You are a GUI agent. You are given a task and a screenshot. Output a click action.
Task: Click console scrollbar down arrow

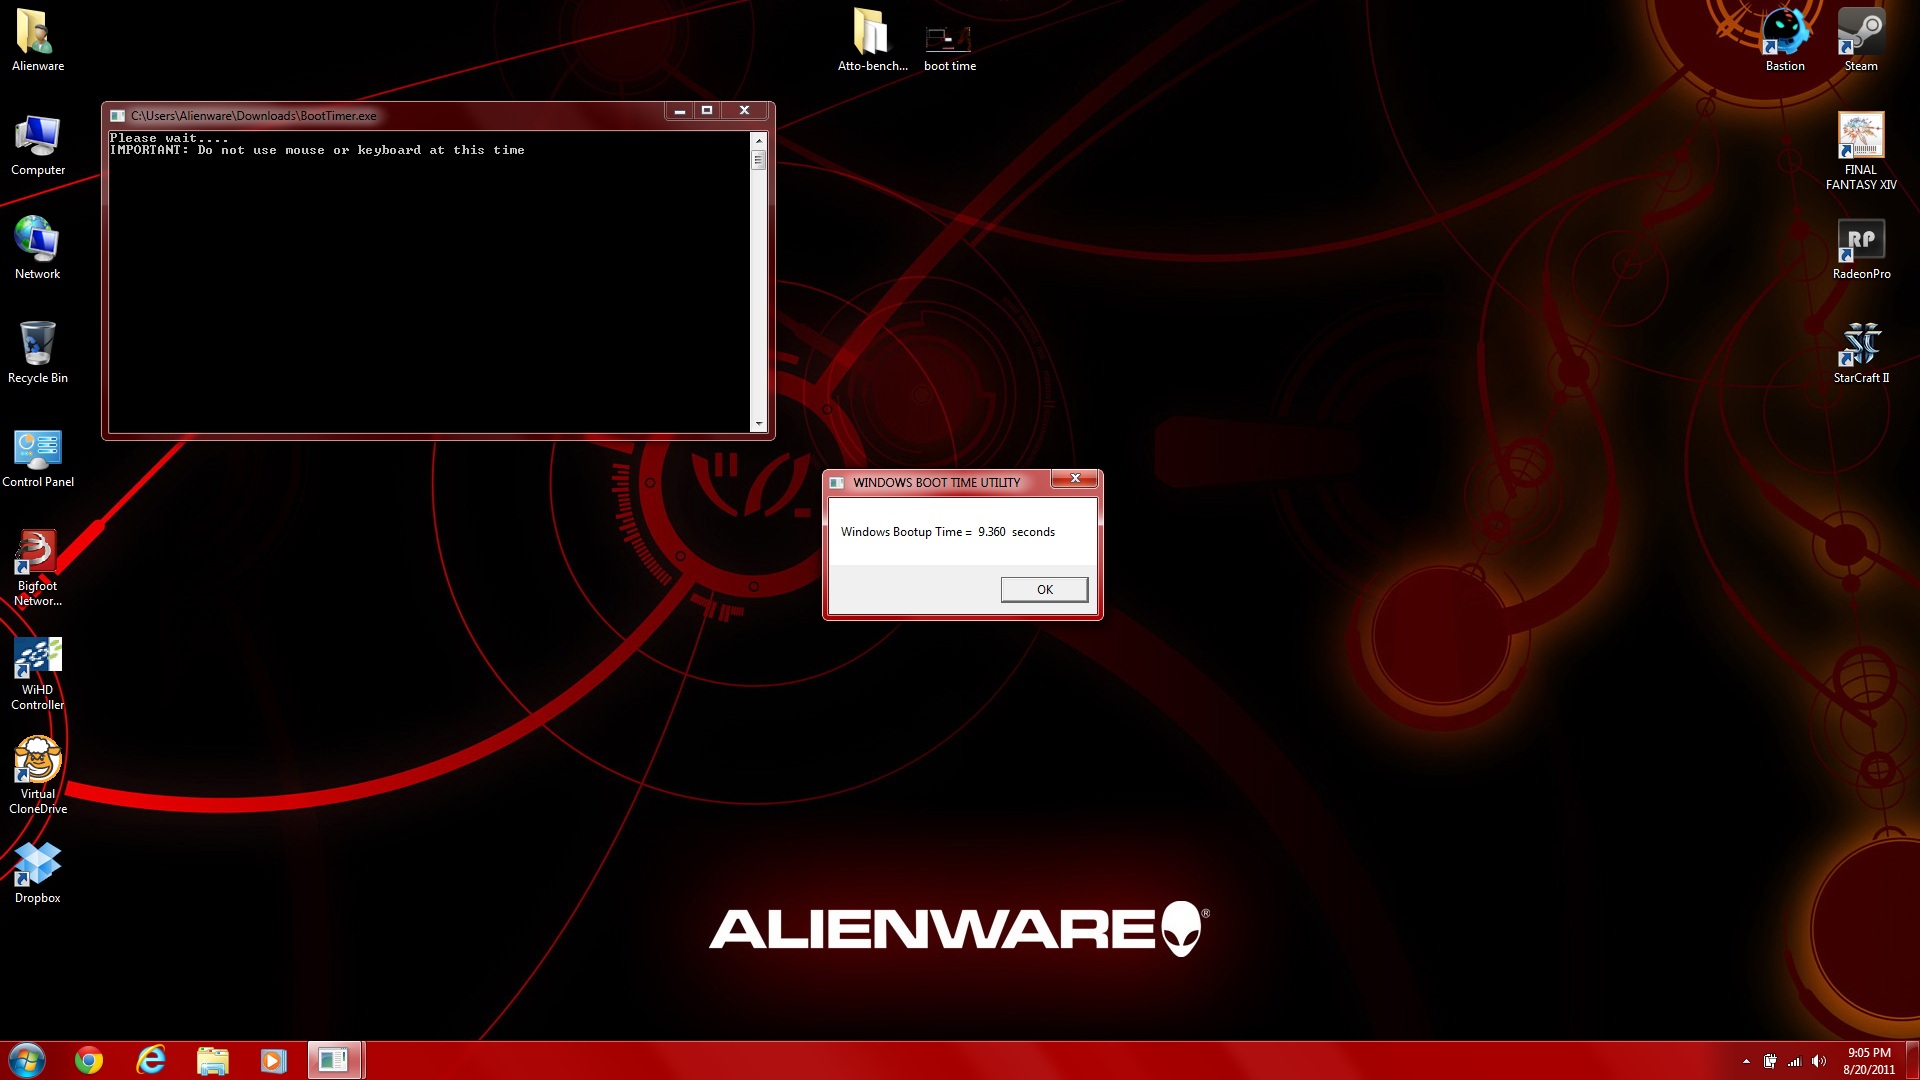coord(759,424)
